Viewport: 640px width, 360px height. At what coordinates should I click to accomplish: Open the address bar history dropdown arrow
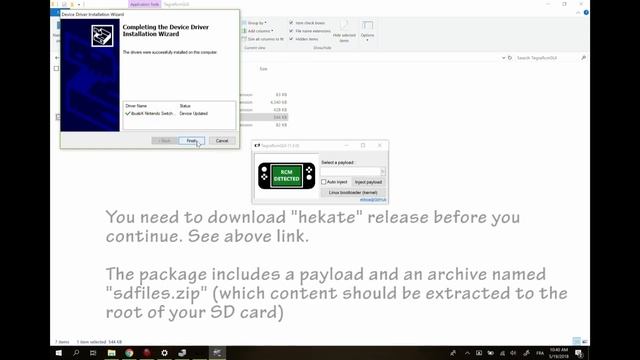(503, 58)
